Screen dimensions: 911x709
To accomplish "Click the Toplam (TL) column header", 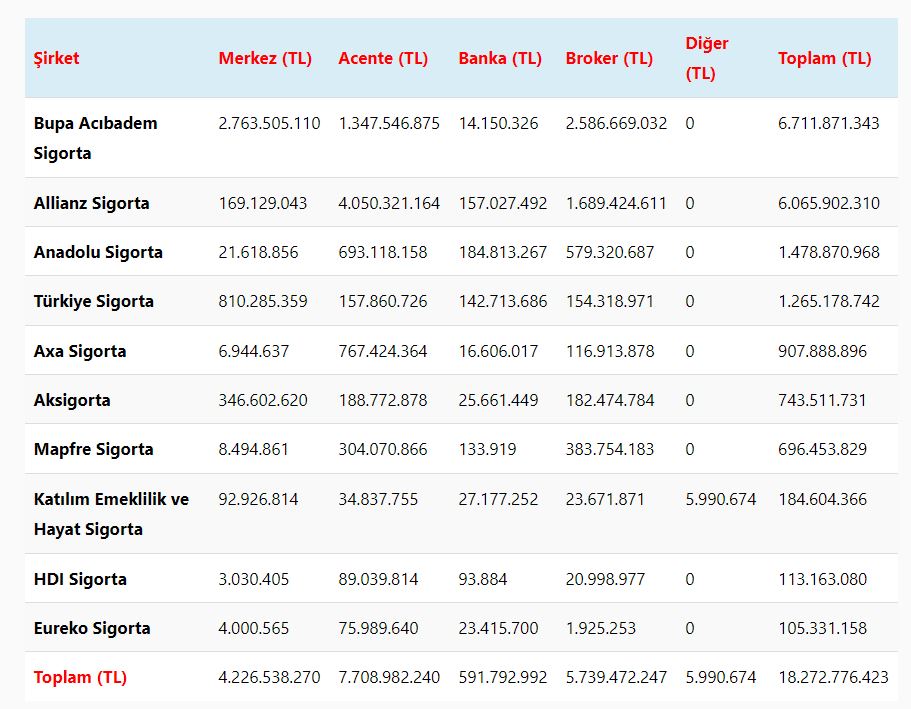I will point(825,58).
